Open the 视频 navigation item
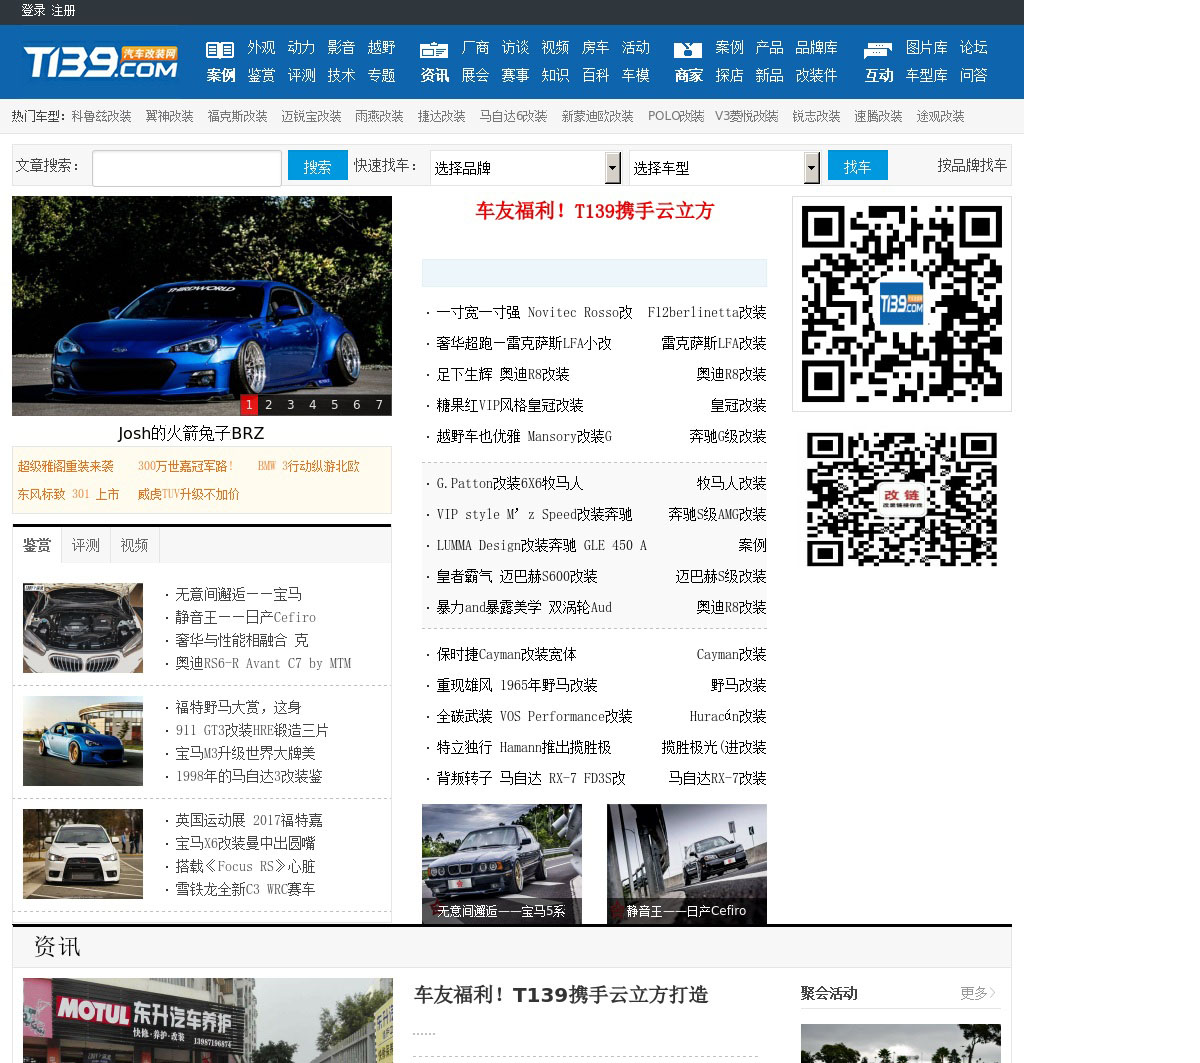1200x1063 pixels. 555,47
